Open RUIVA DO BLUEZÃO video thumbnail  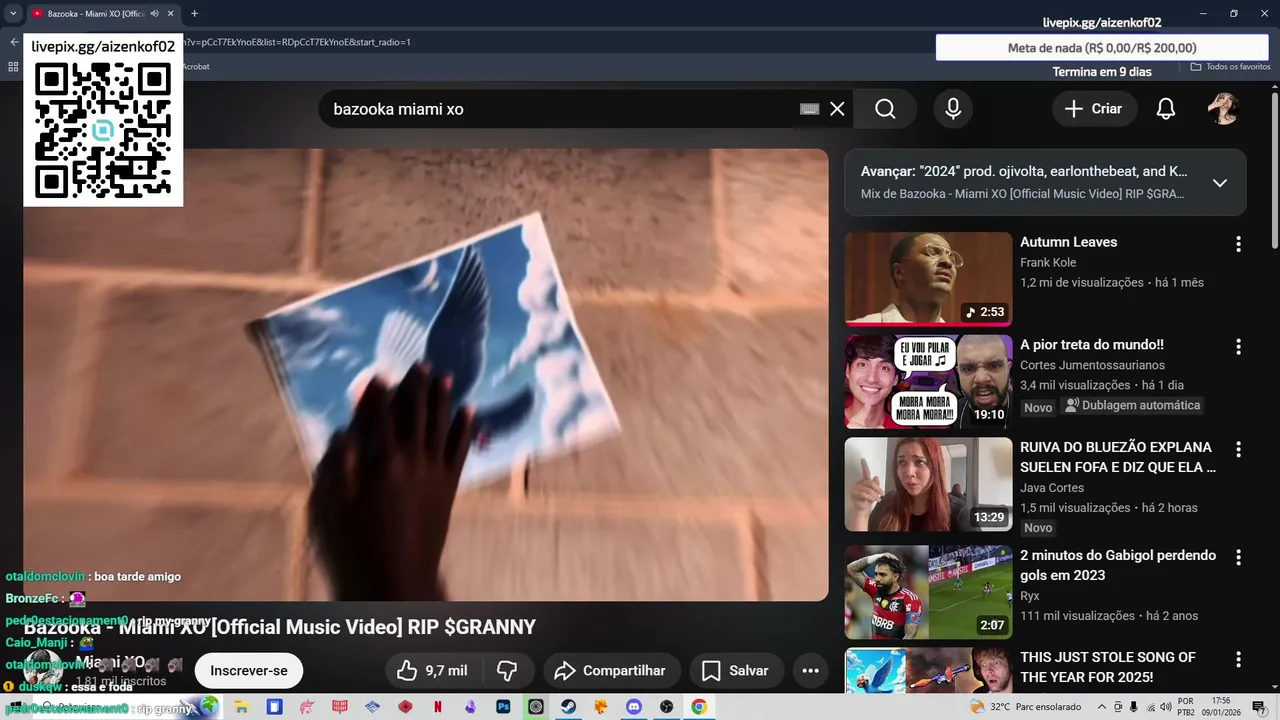coord(928,485)
